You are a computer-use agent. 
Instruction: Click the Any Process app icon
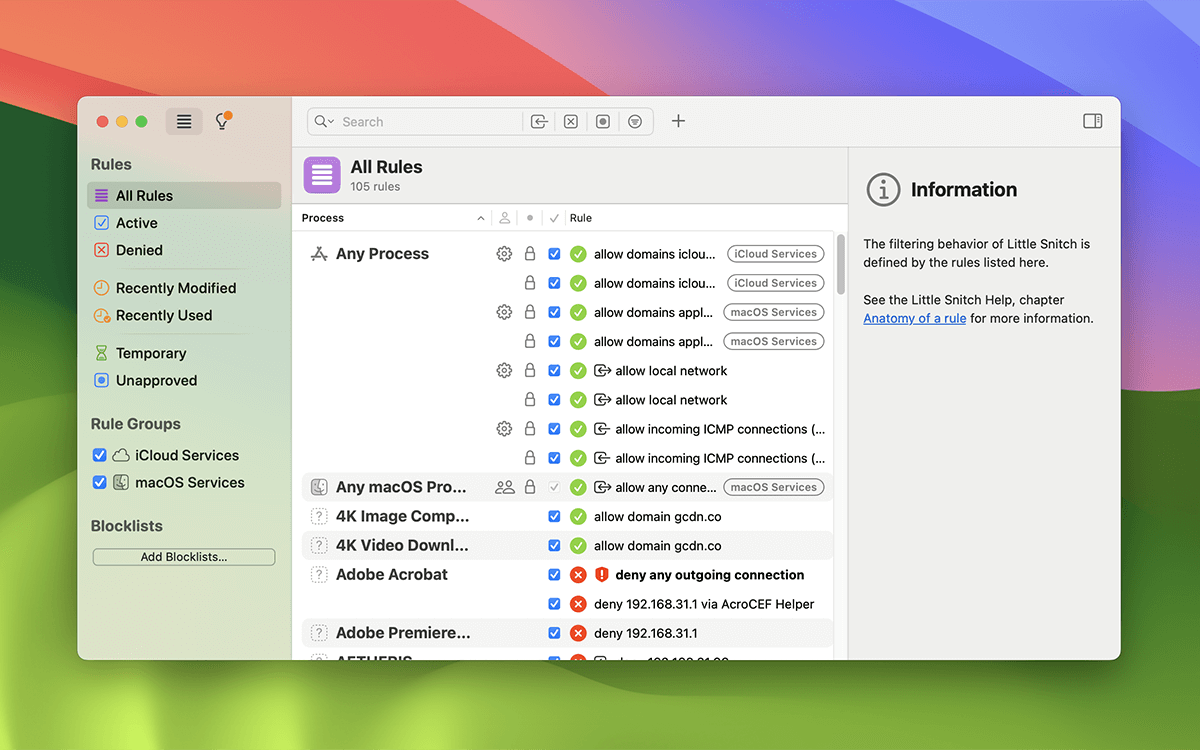[319, 254]
